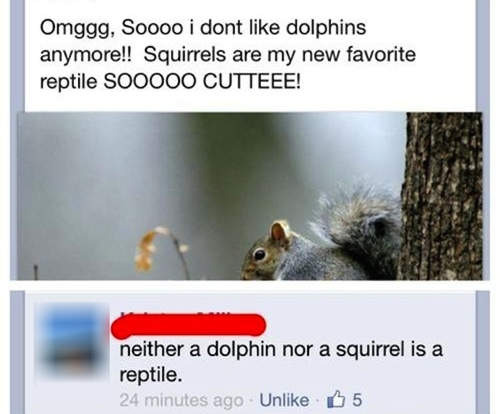
Task: Click the squirrel's fluffy tail in photo
Action: pyautogui.click(x=358, y=227)
